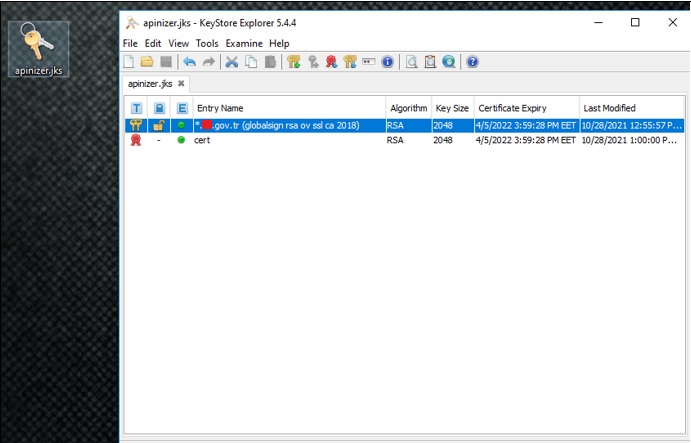
Task: Open the Examine menu
Action: click(245, 44)
